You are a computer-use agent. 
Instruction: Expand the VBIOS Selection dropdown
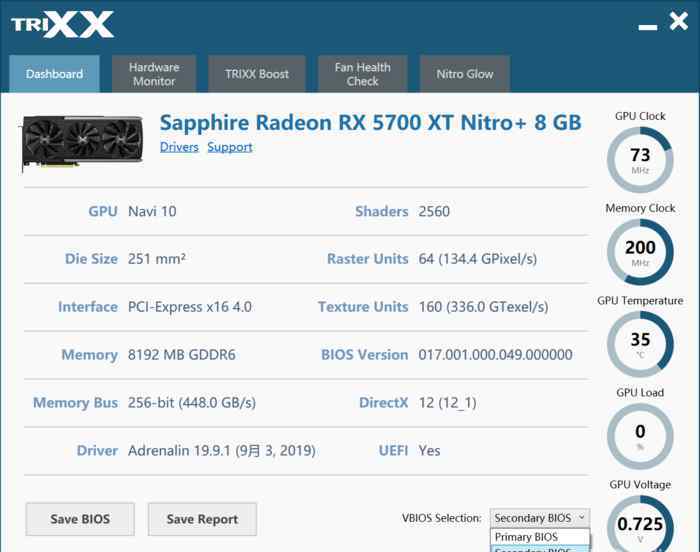pos(540,518)
